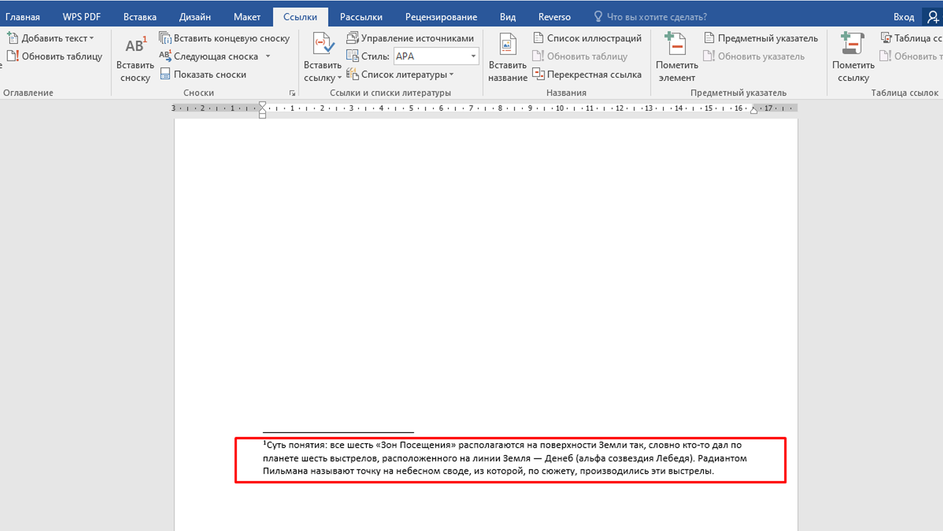943x531 pixels.
Task: Click first-line indent marker on ruler
Action: point(262,105)
